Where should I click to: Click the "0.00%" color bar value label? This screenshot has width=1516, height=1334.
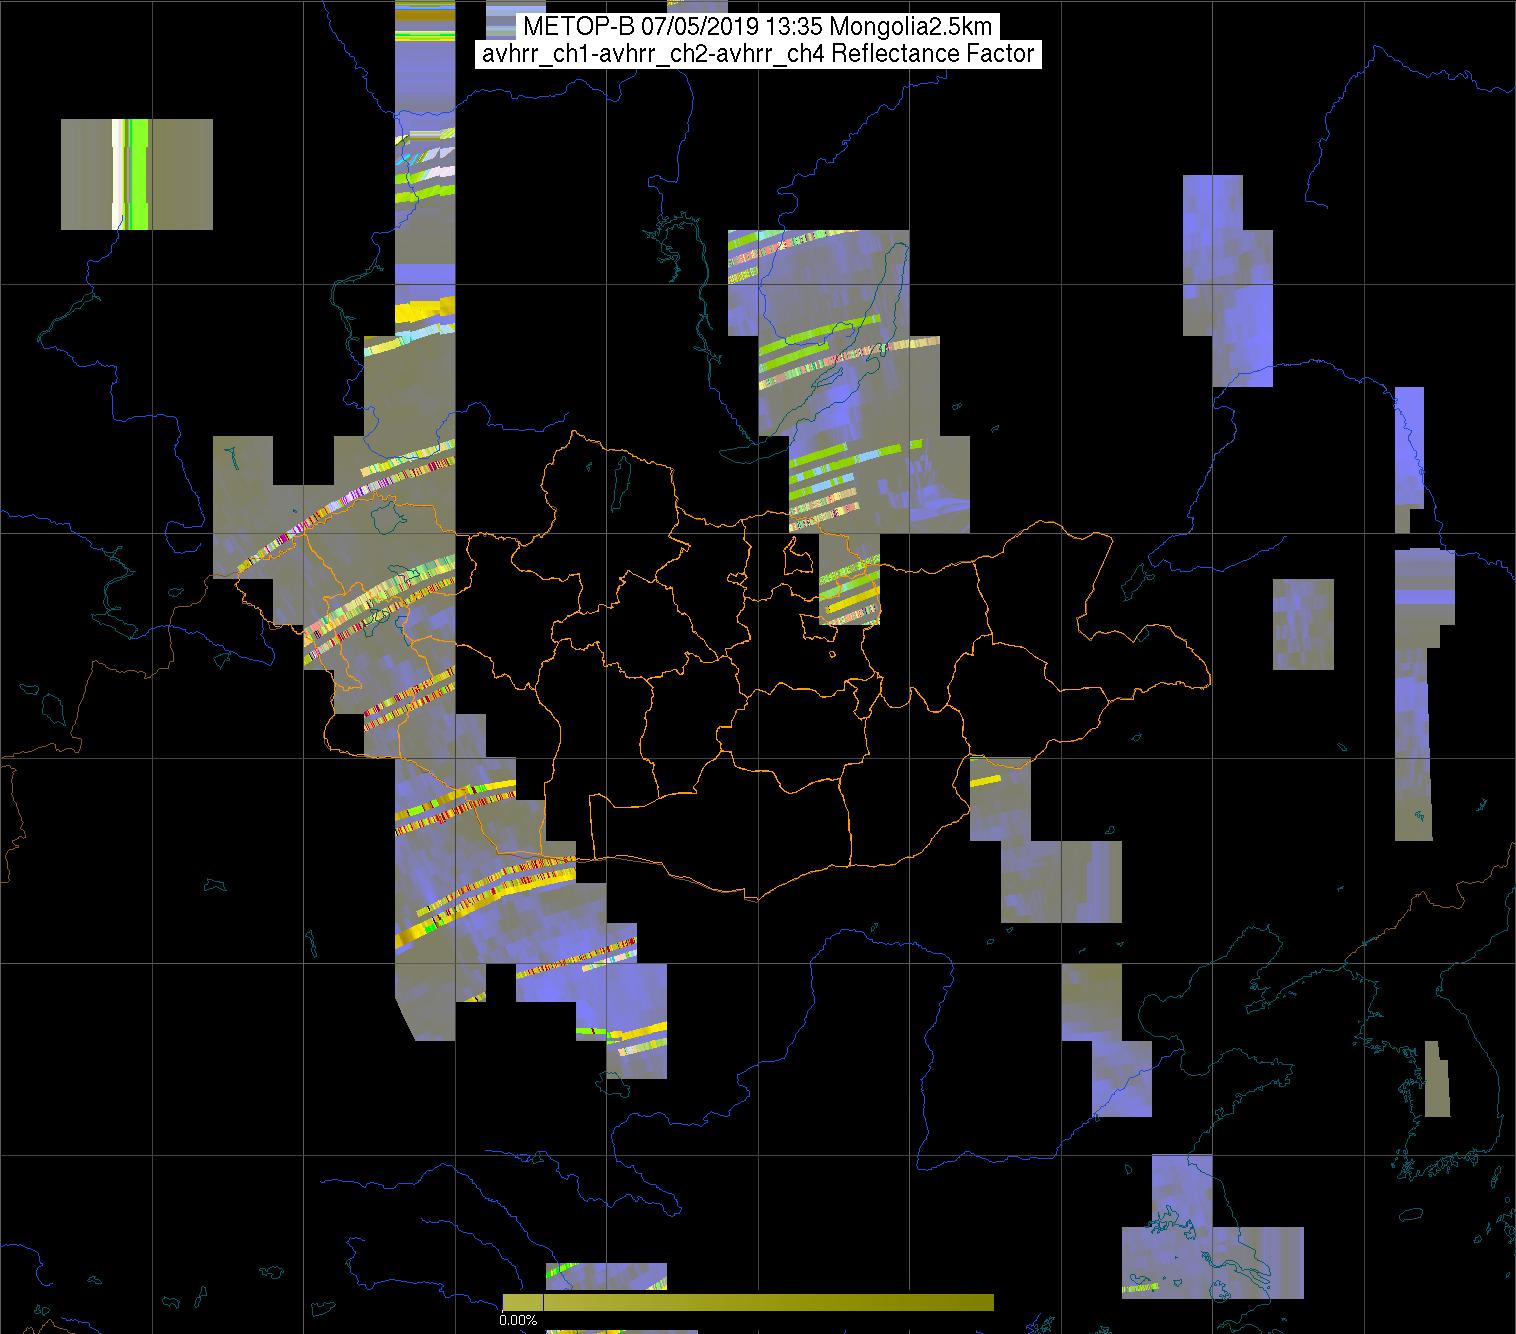pyautogui.click(x=517, y=1321)
